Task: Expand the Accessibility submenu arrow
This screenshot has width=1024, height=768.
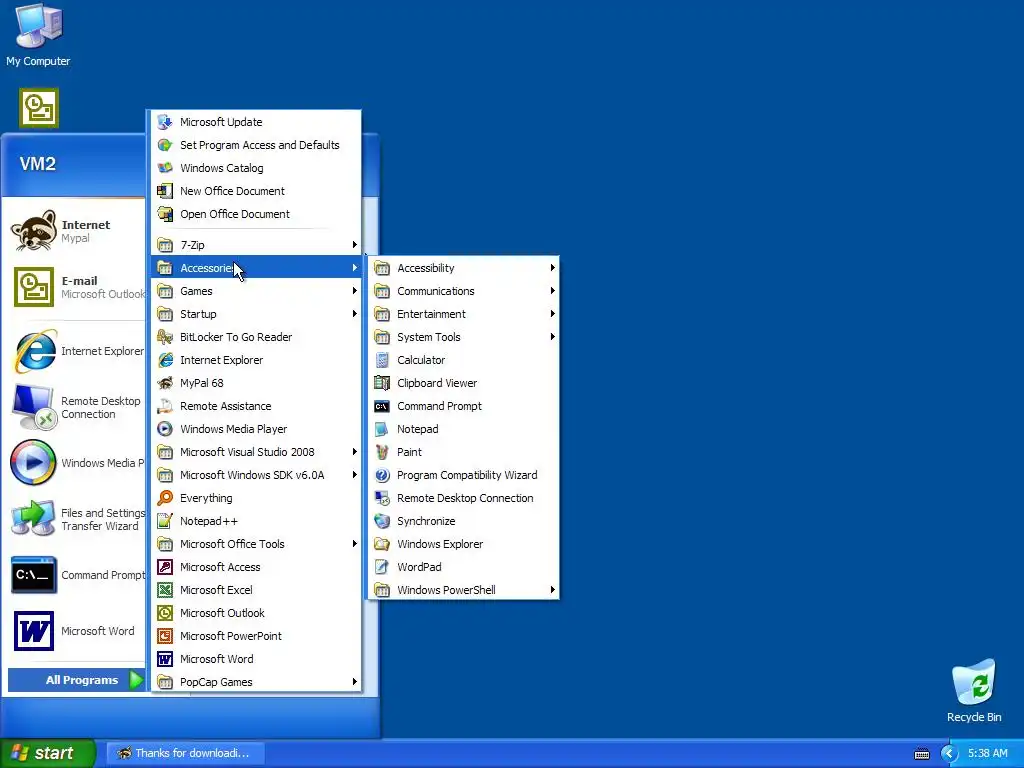Action: 552,268
